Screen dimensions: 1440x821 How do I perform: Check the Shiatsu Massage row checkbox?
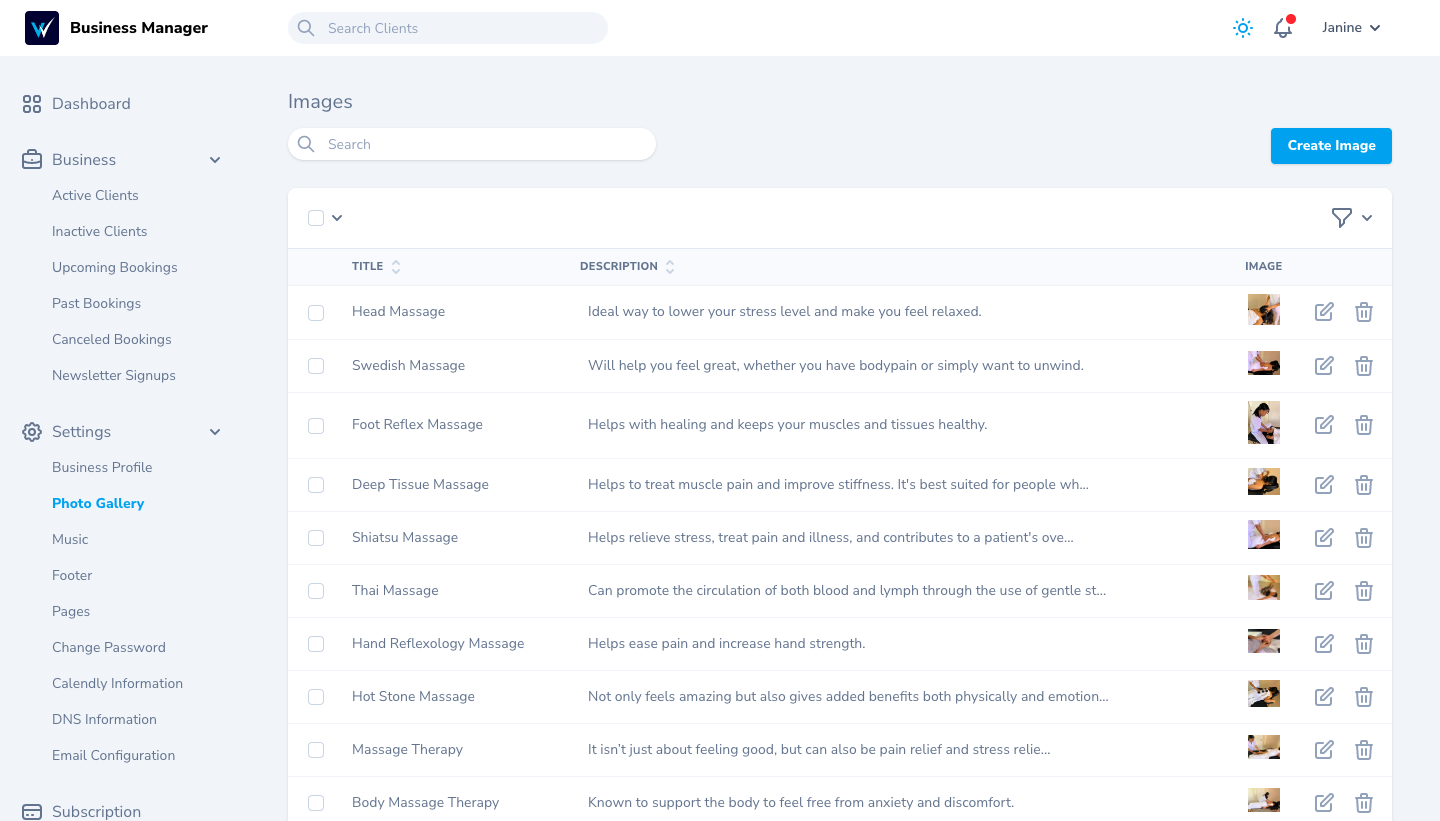pos(316,538)
